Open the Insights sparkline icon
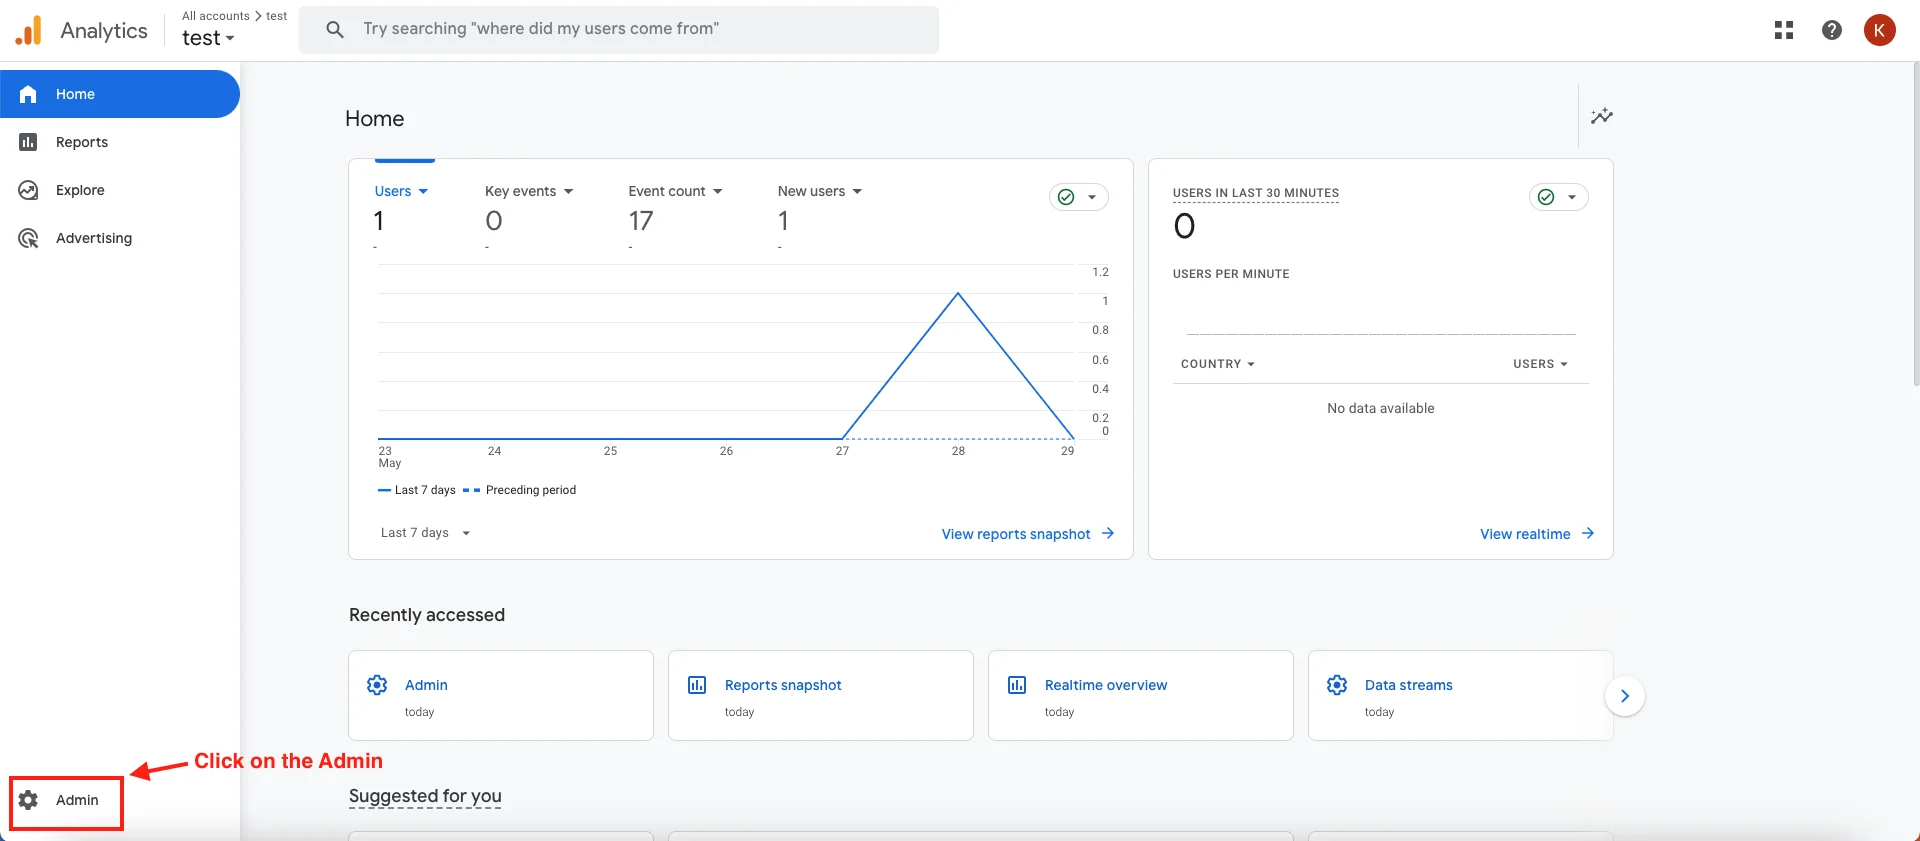 coord(1601,116)
